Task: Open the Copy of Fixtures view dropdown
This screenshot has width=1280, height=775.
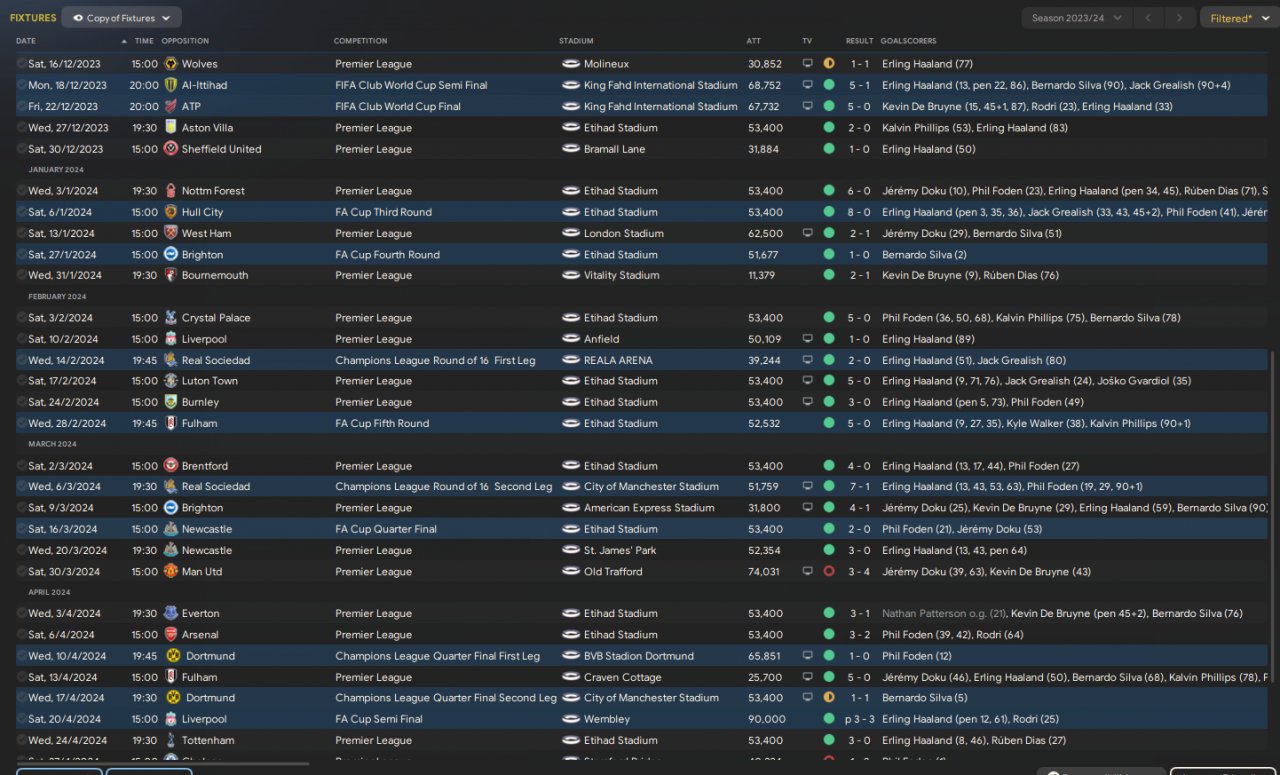Action: (122, 18)
